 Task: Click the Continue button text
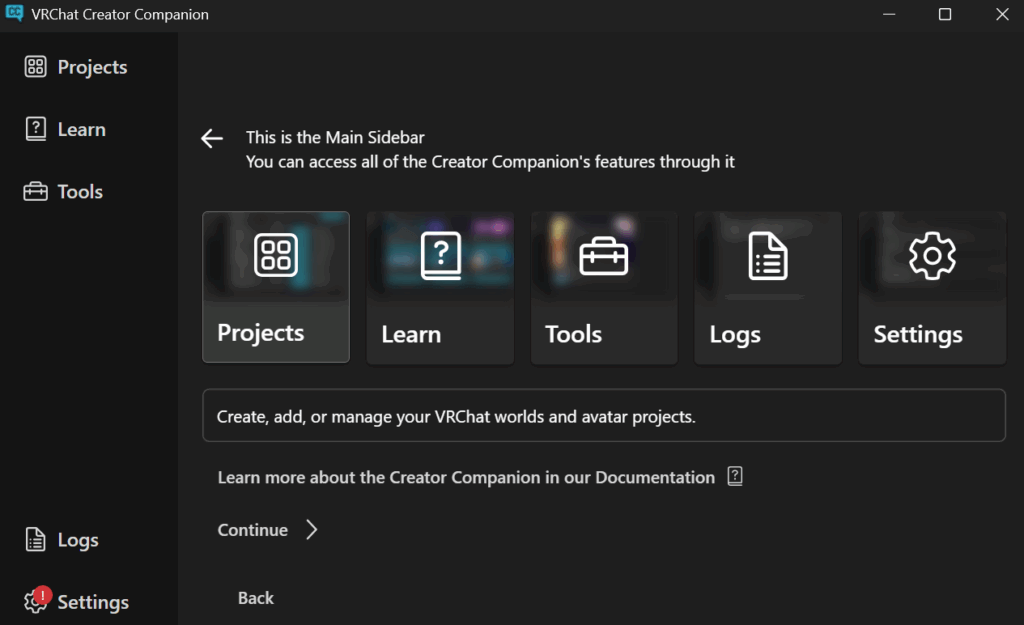point(253,530)
